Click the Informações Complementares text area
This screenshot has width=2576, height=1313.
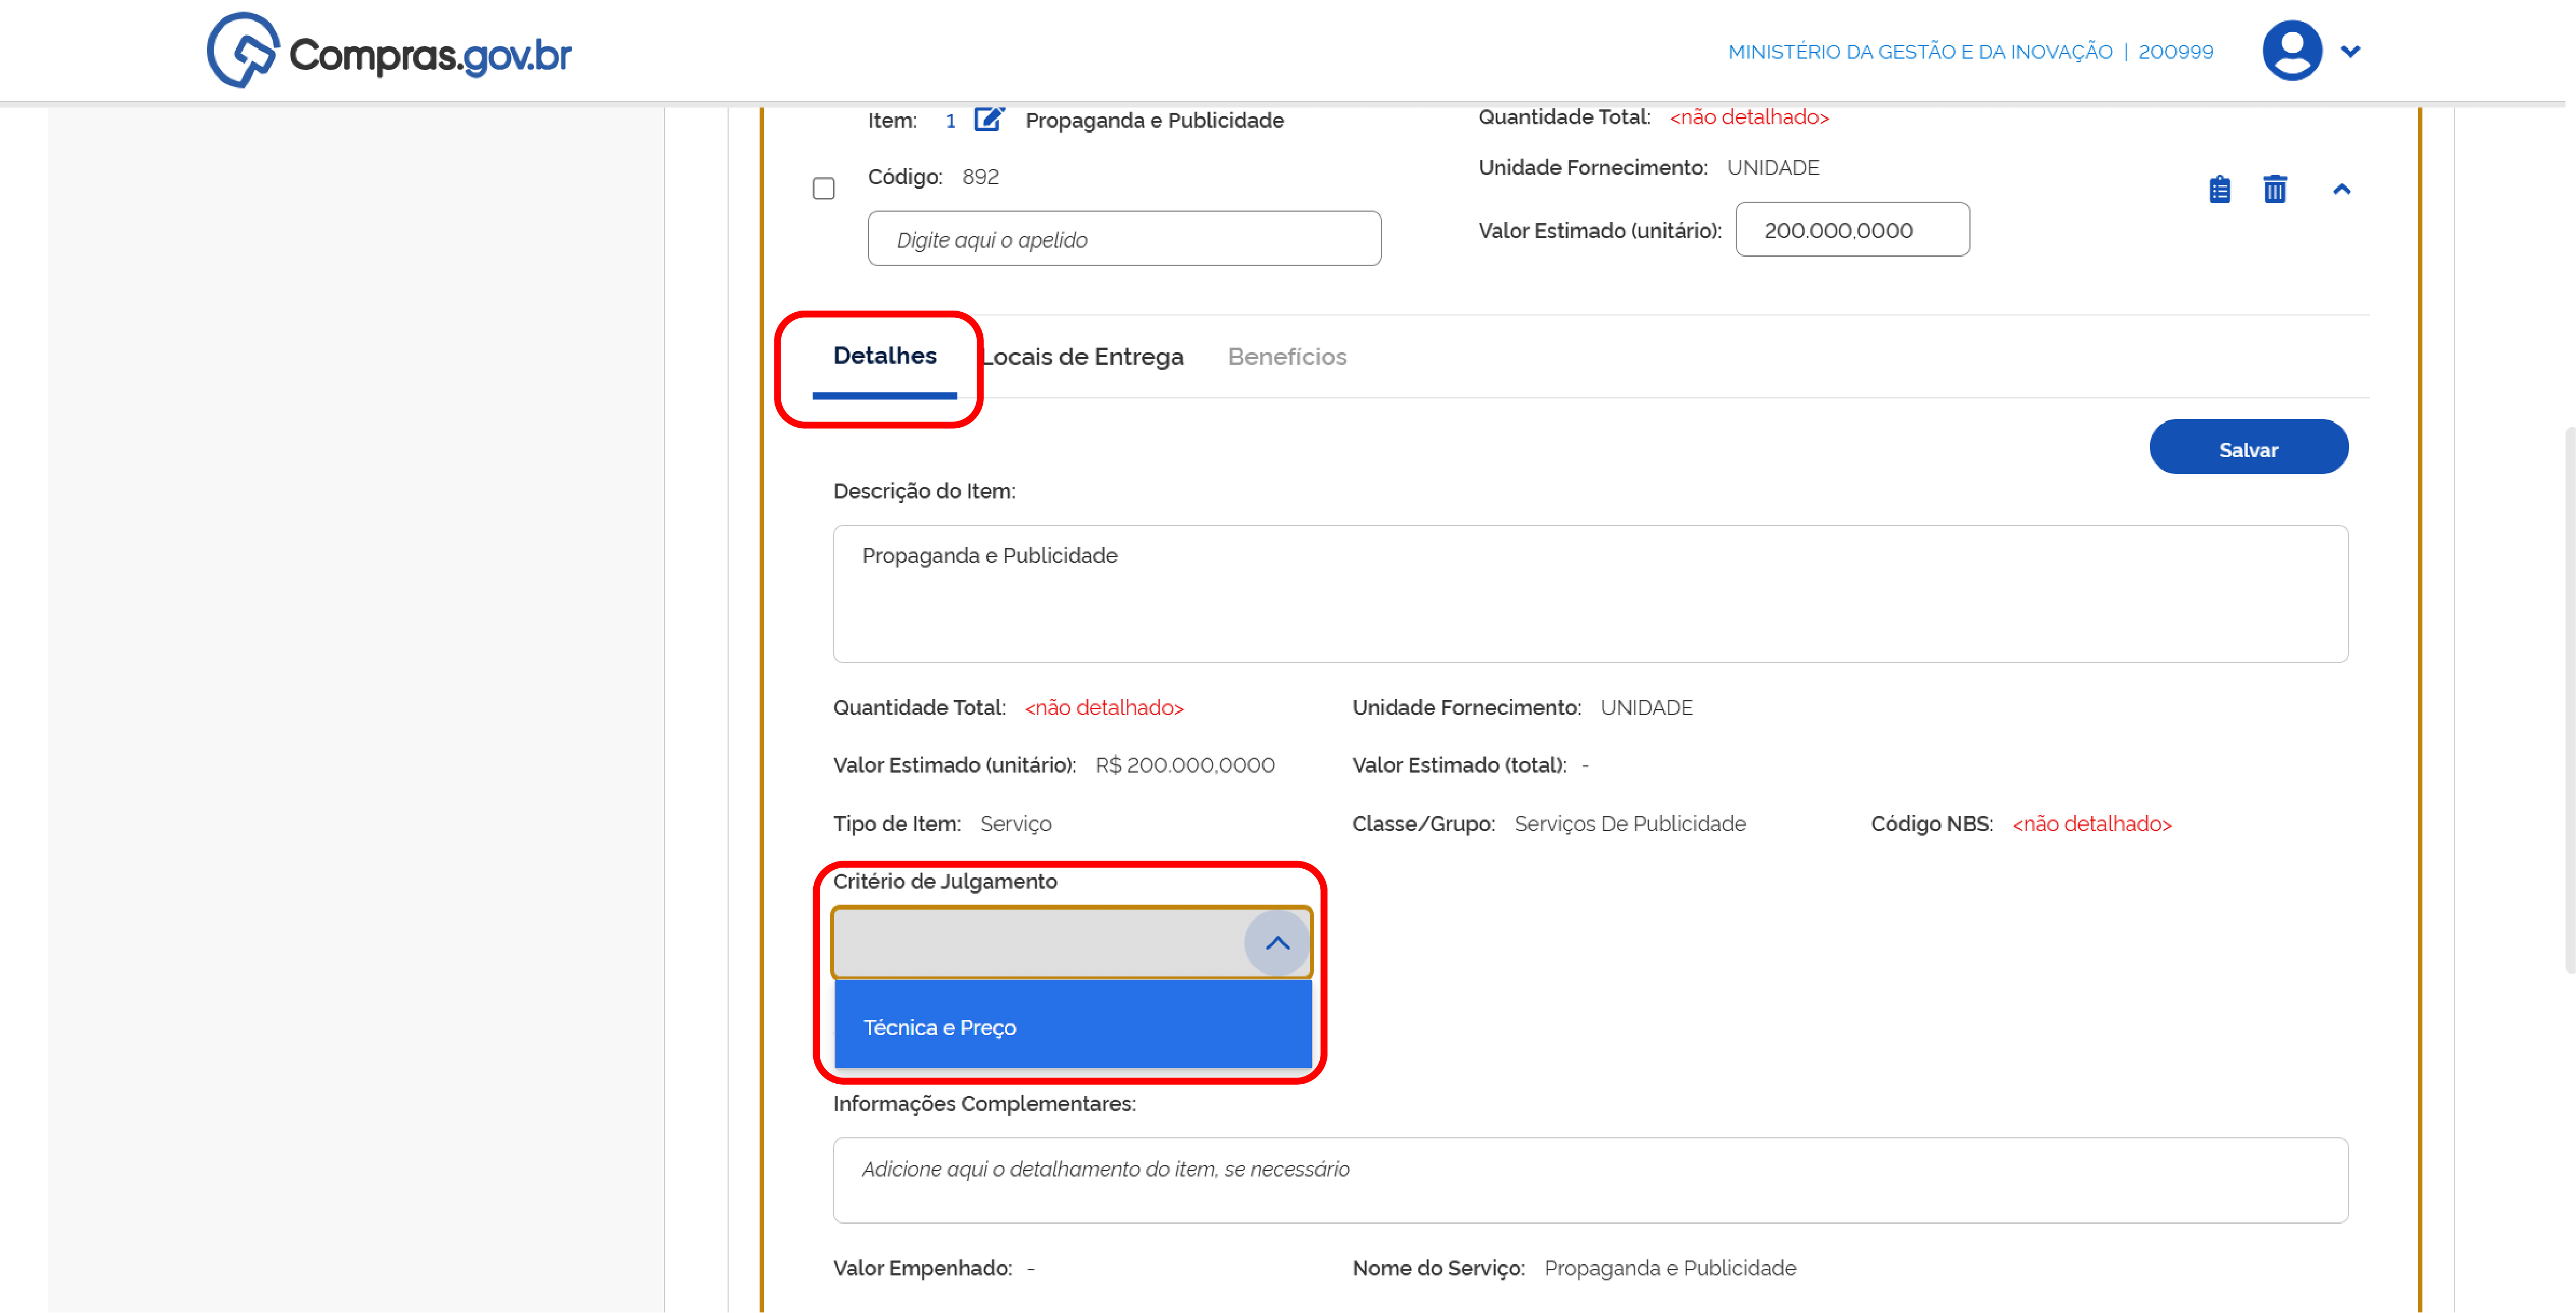pos(1590,1180)
